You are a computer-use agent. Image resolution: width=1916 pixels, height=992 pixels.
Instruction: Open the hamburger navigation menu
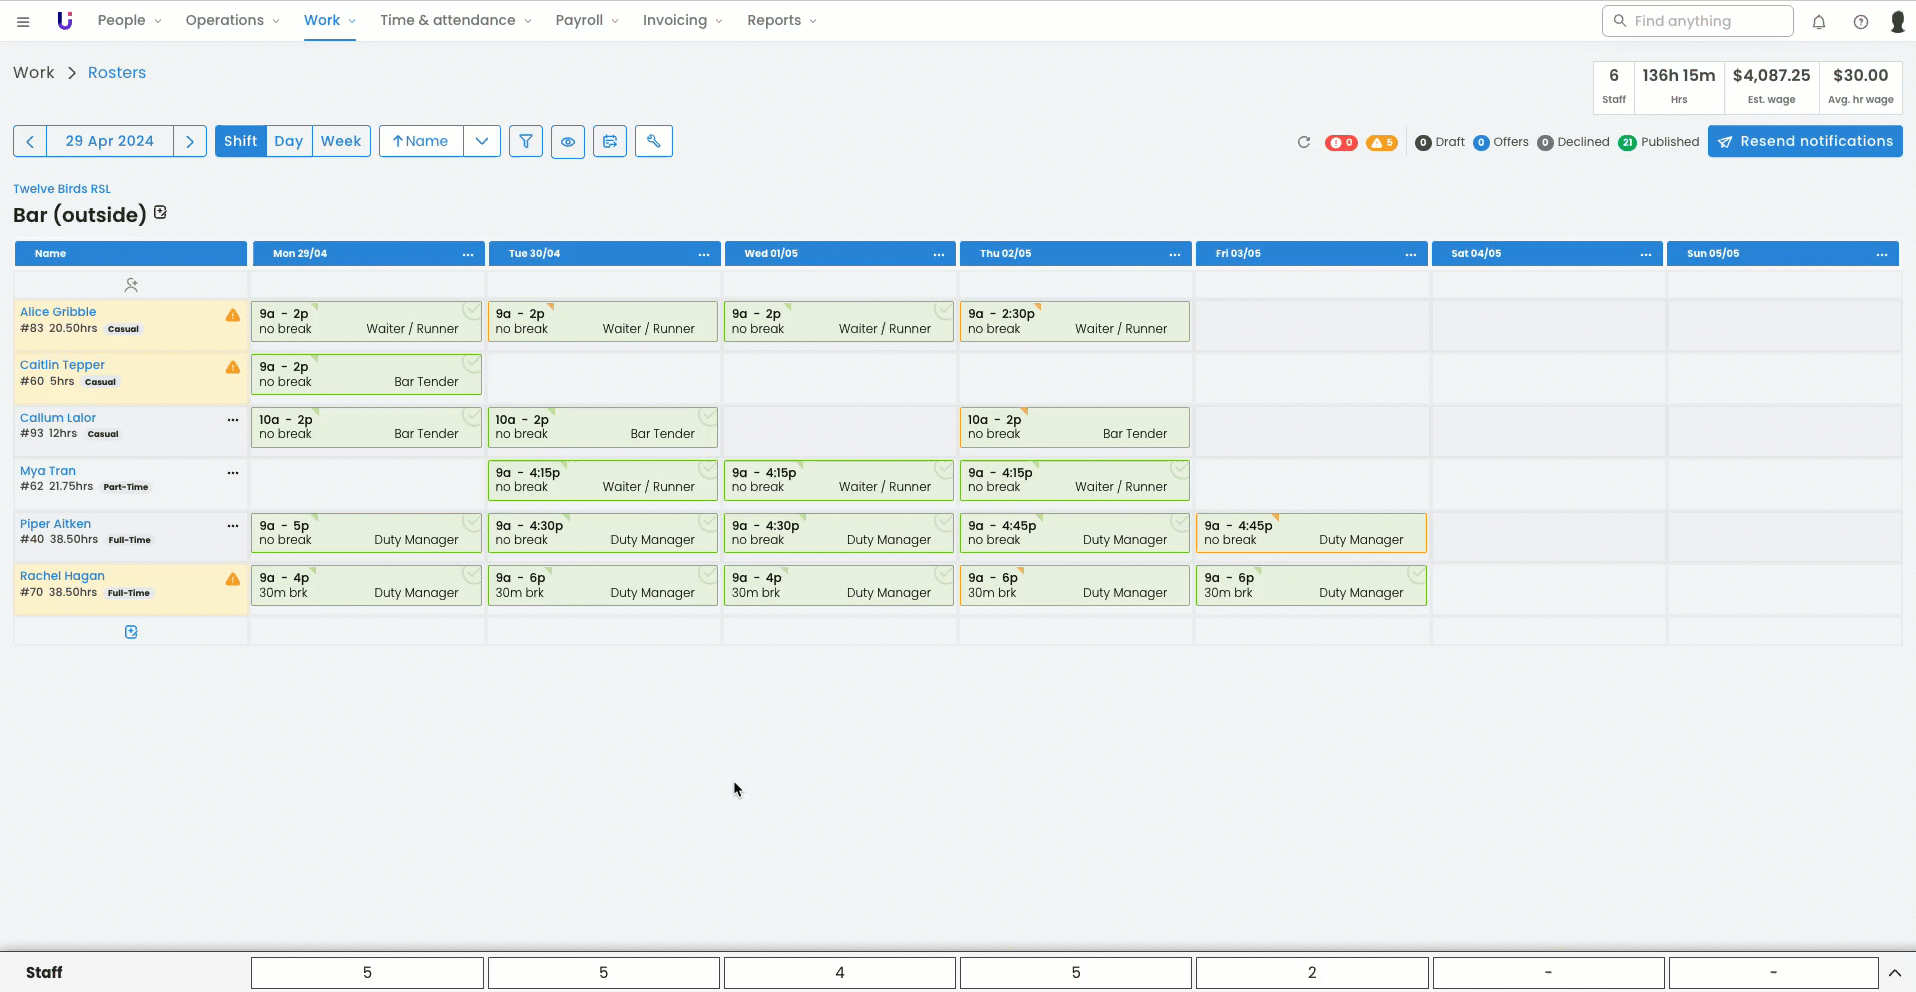tap(23, 21)
